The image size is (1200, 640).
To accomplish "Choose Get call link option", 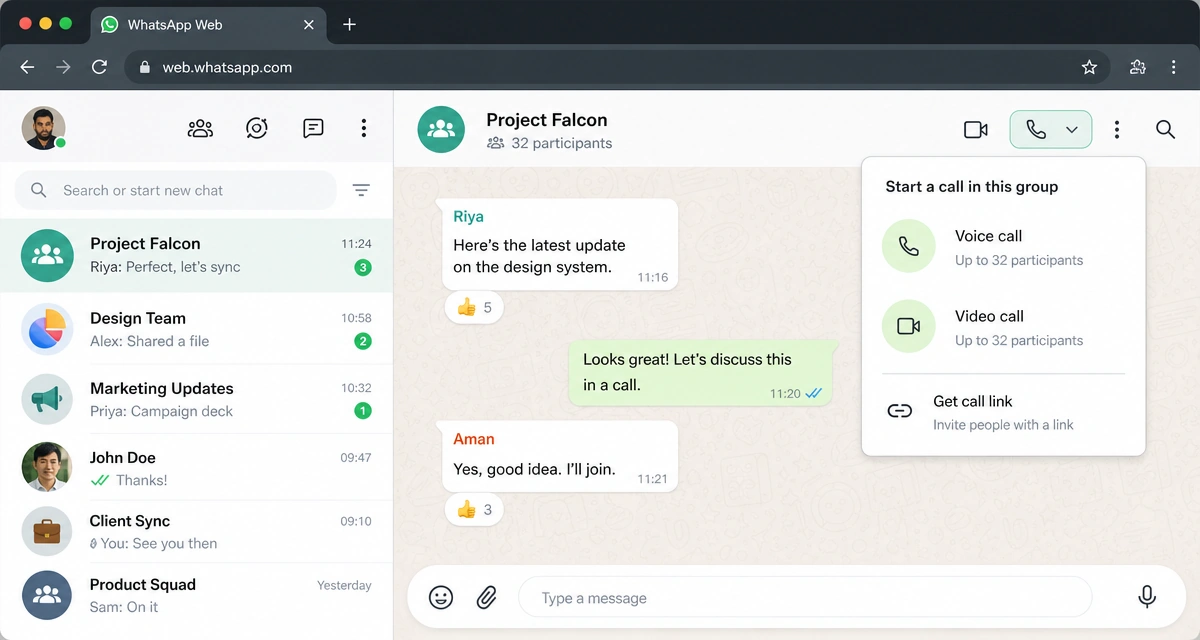I will (x=1003, y=412).
